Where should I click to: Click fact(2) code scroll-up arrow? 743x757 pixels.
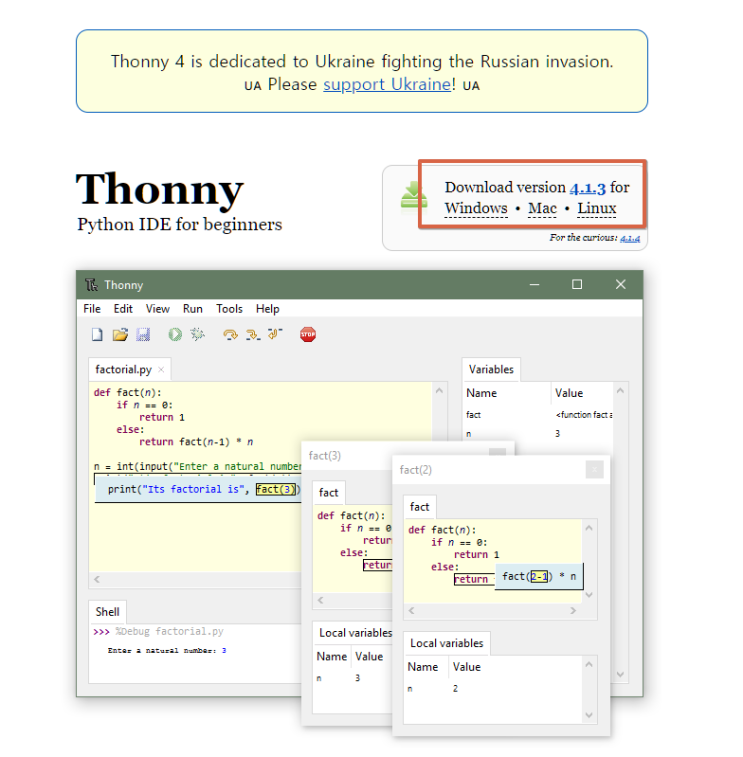(589, 528)
